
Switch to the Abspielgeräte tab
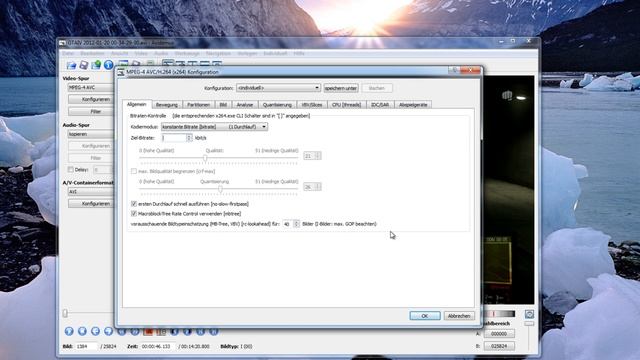pos(413,105)
